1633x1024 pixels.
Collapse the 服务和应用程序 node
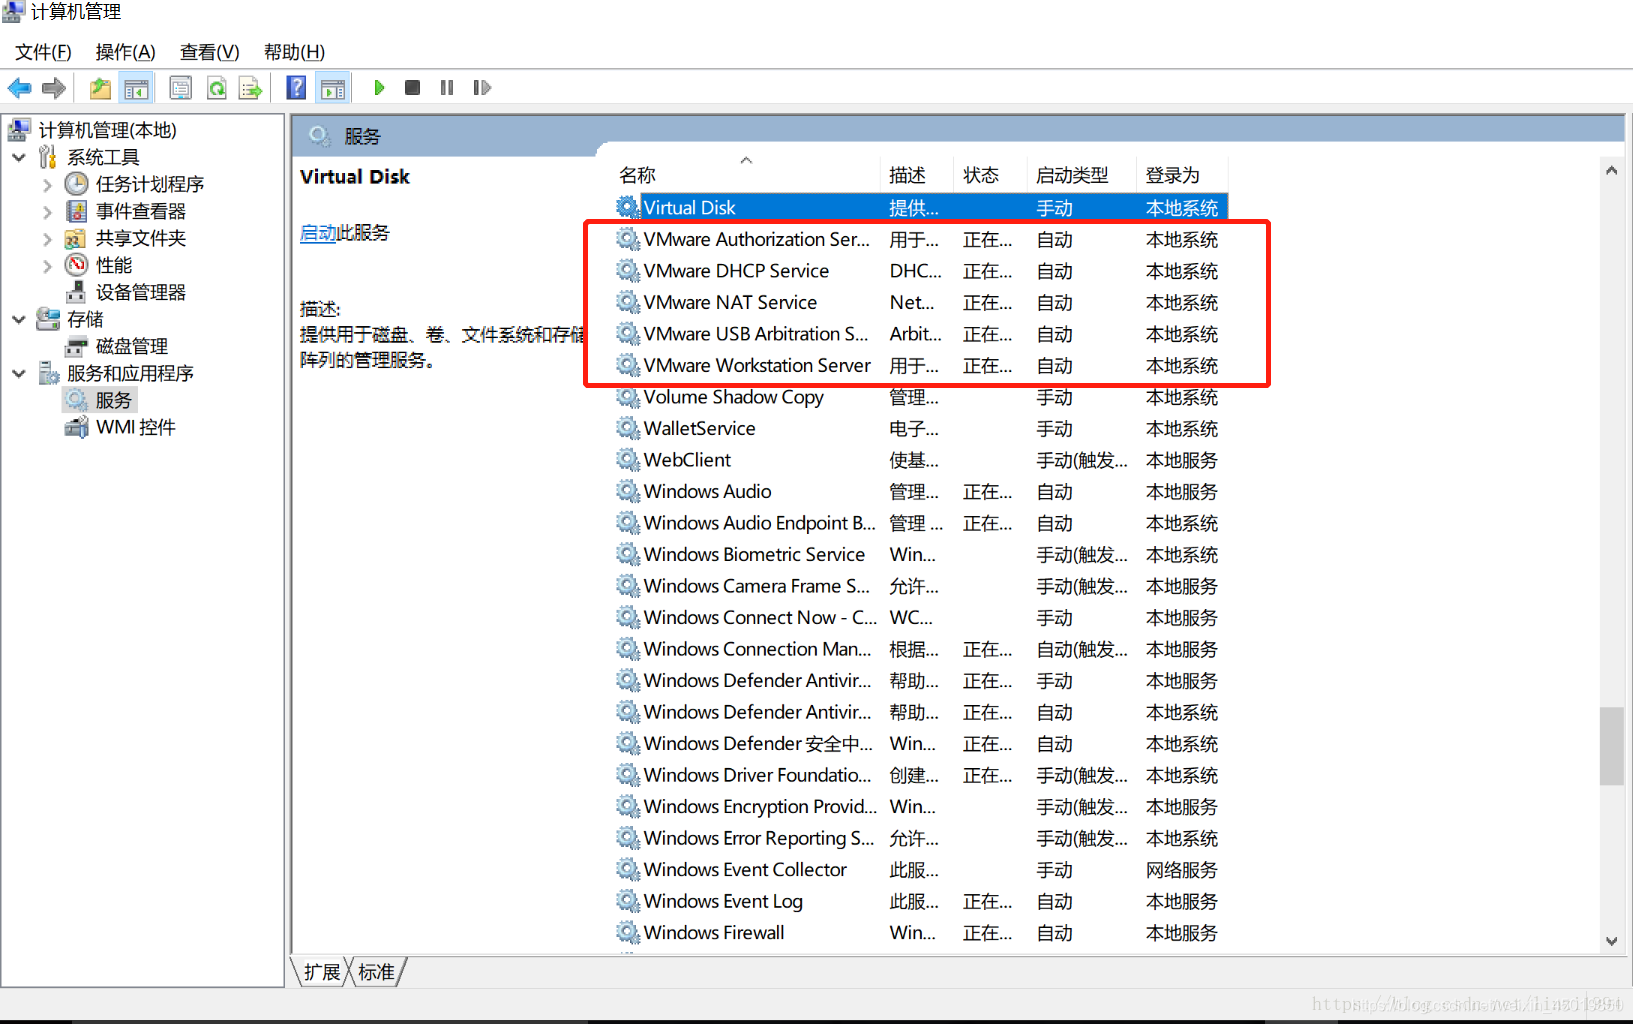[x=19, y=373]
